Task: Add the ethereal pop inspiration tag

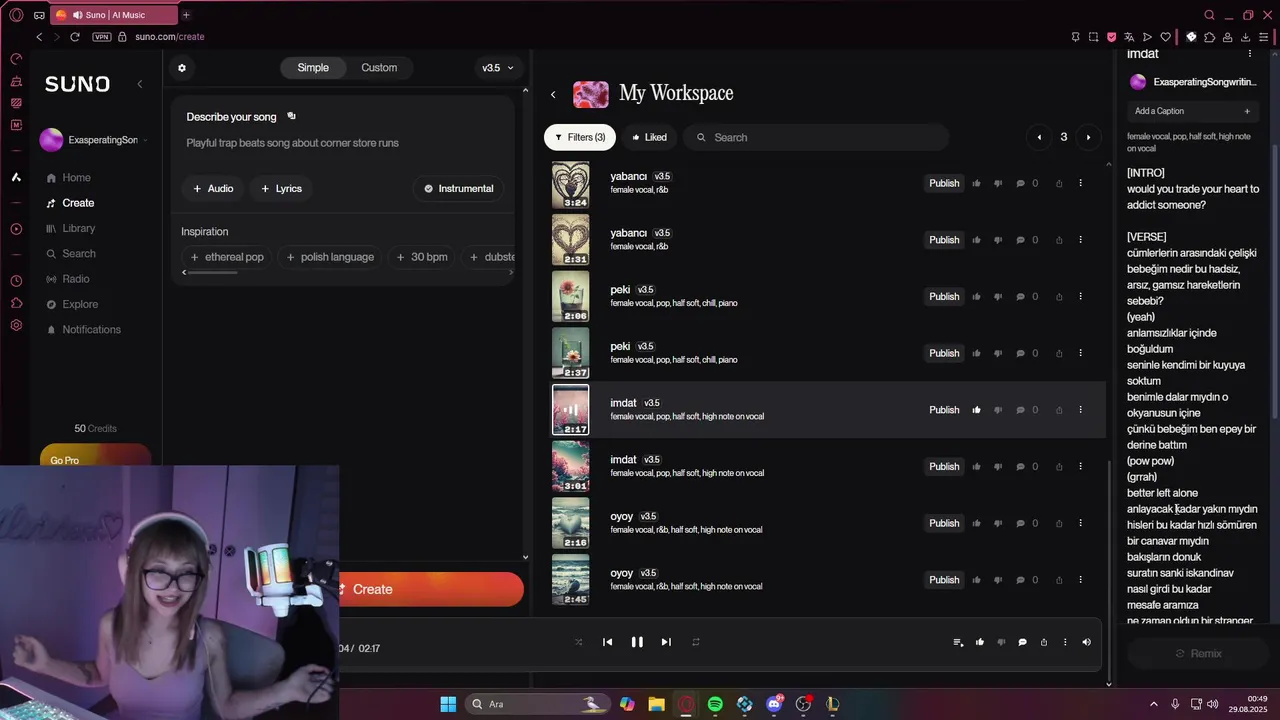Action: tap(227, 257)
